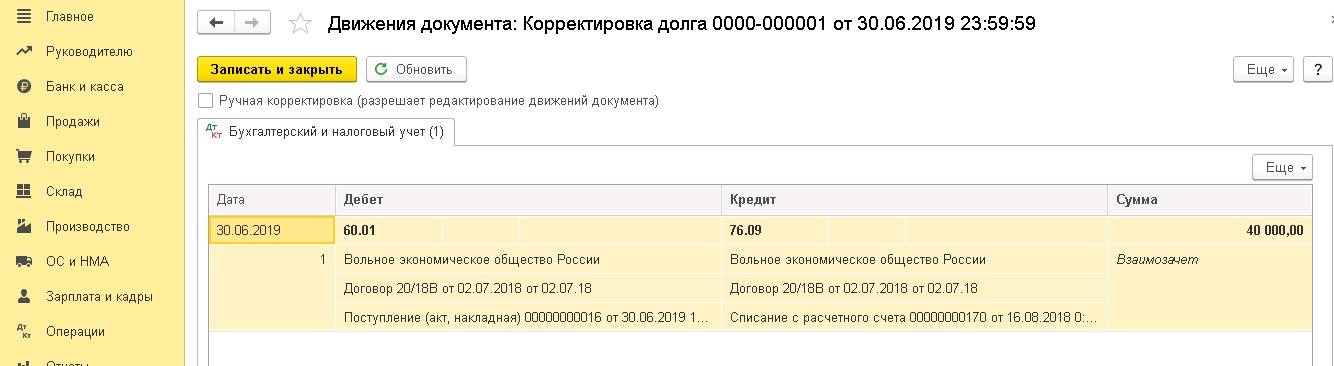
Task: Open the Еще dropdown above the table
Action: (x=1283, y=167)
